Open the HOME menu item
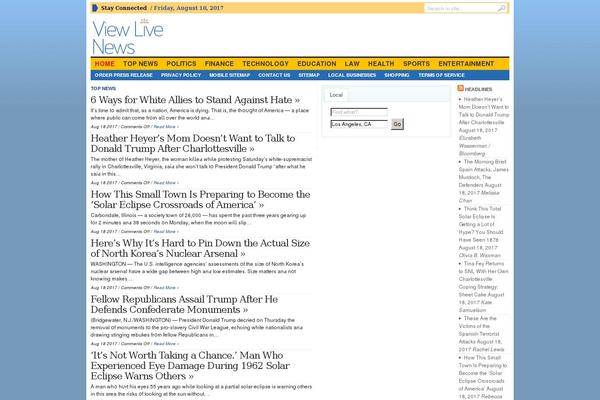600x400 pixels. (x=104, y=64)
